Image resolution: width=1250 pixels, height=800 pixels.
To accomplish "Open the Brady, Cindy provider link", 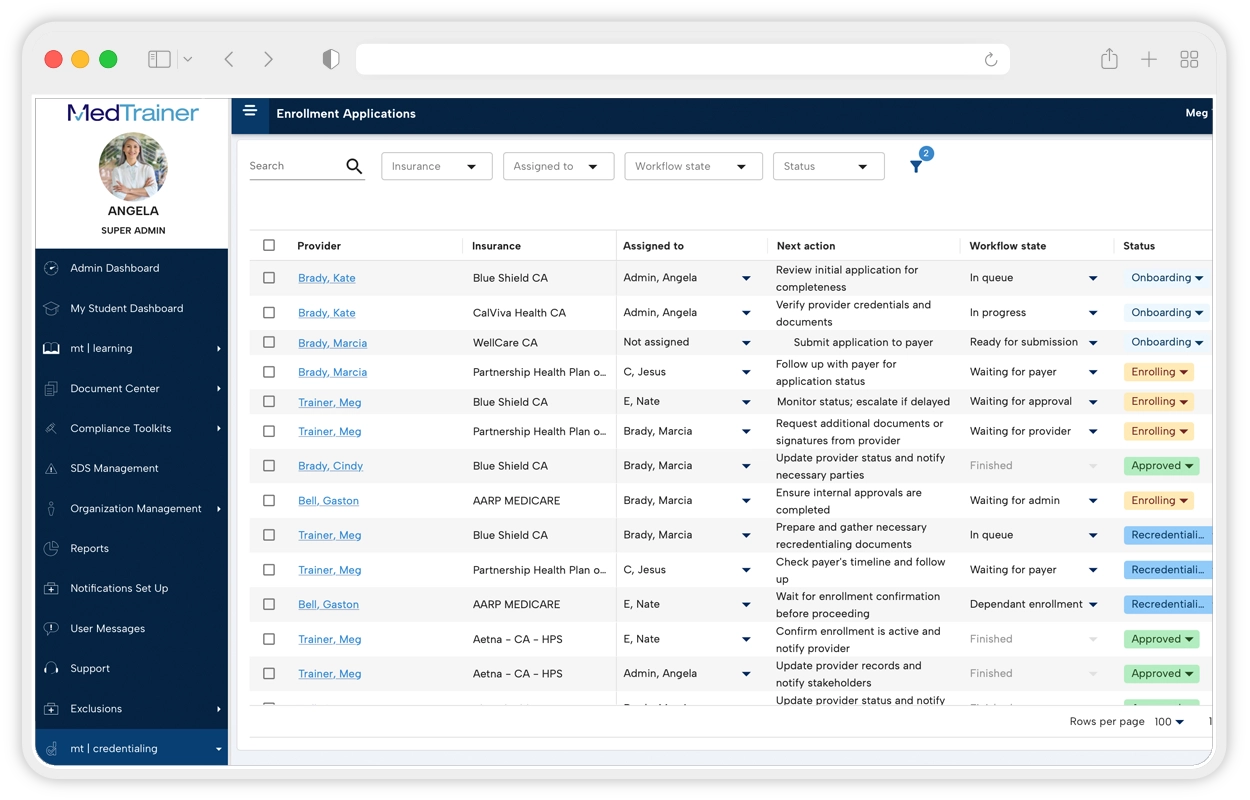I will tap(330, 466).
